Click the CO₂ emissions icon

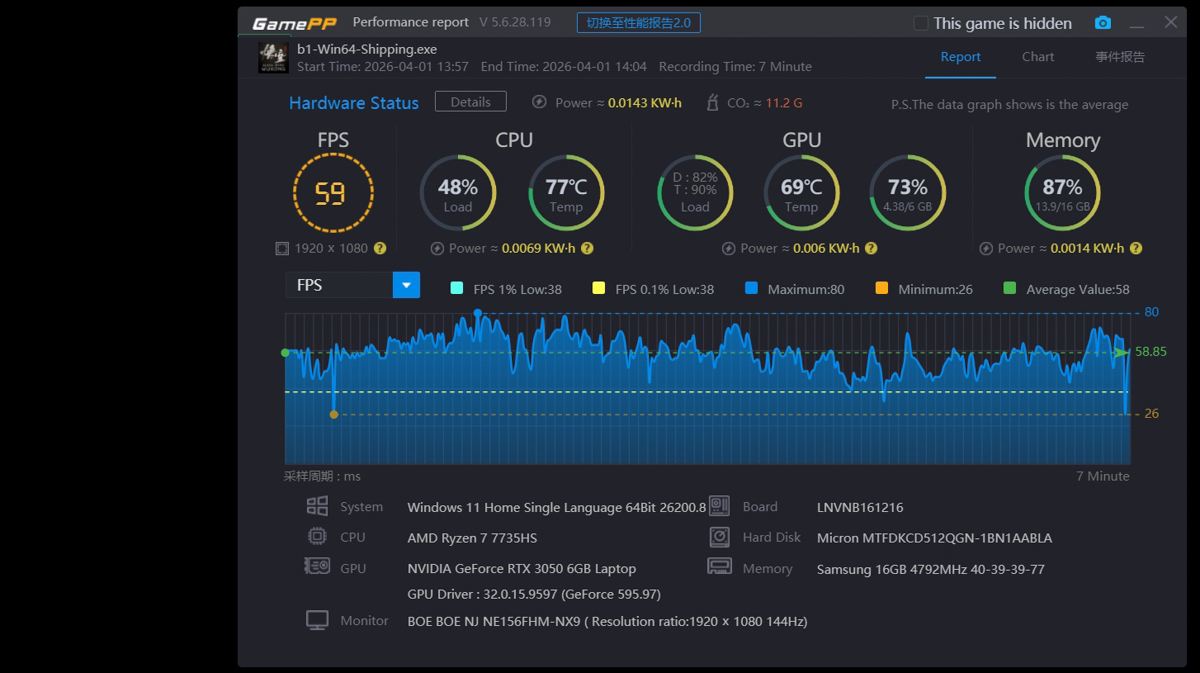[x=712, y=102]
